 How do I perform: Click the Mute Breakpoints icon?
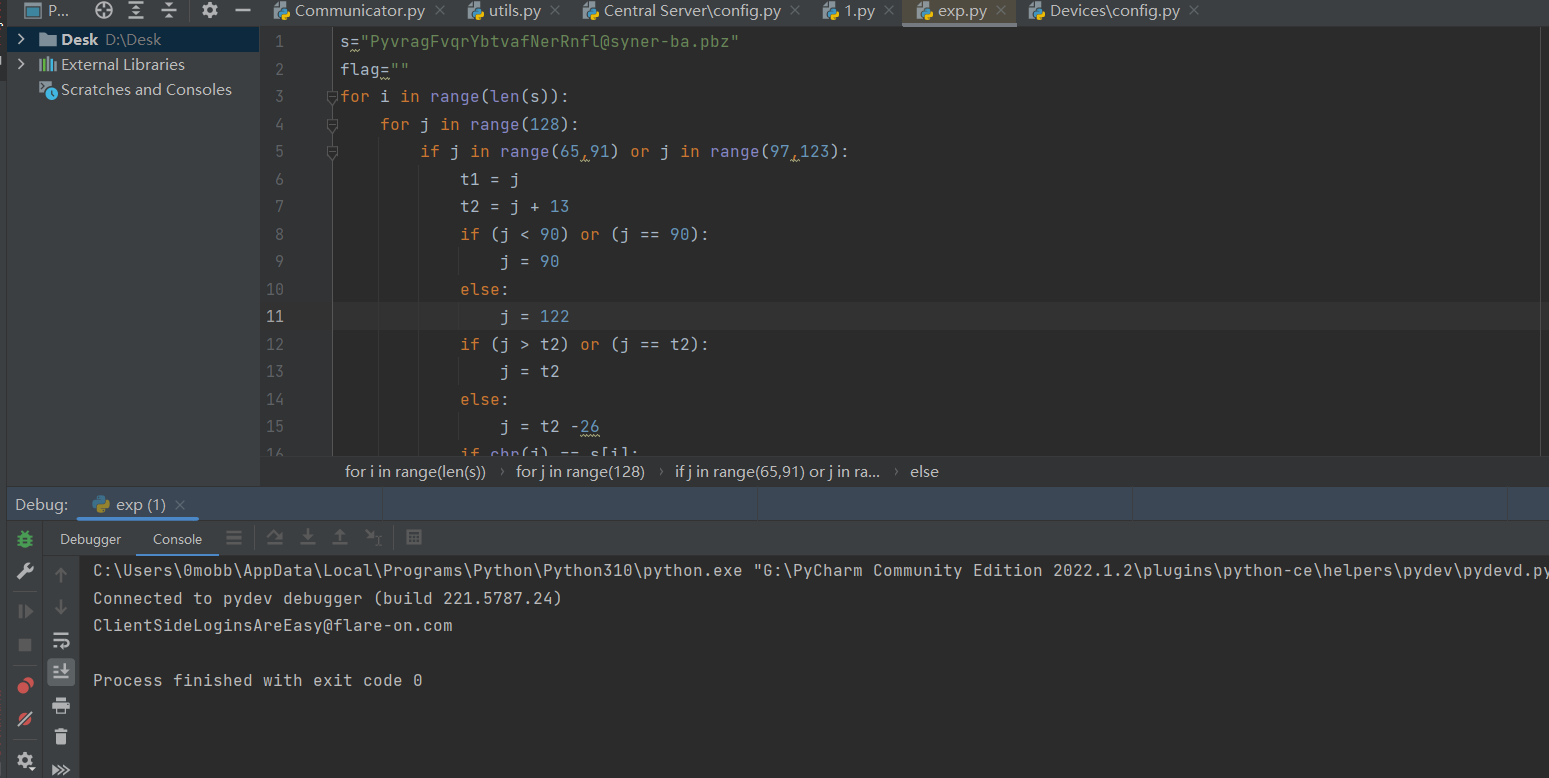[25, 719]
